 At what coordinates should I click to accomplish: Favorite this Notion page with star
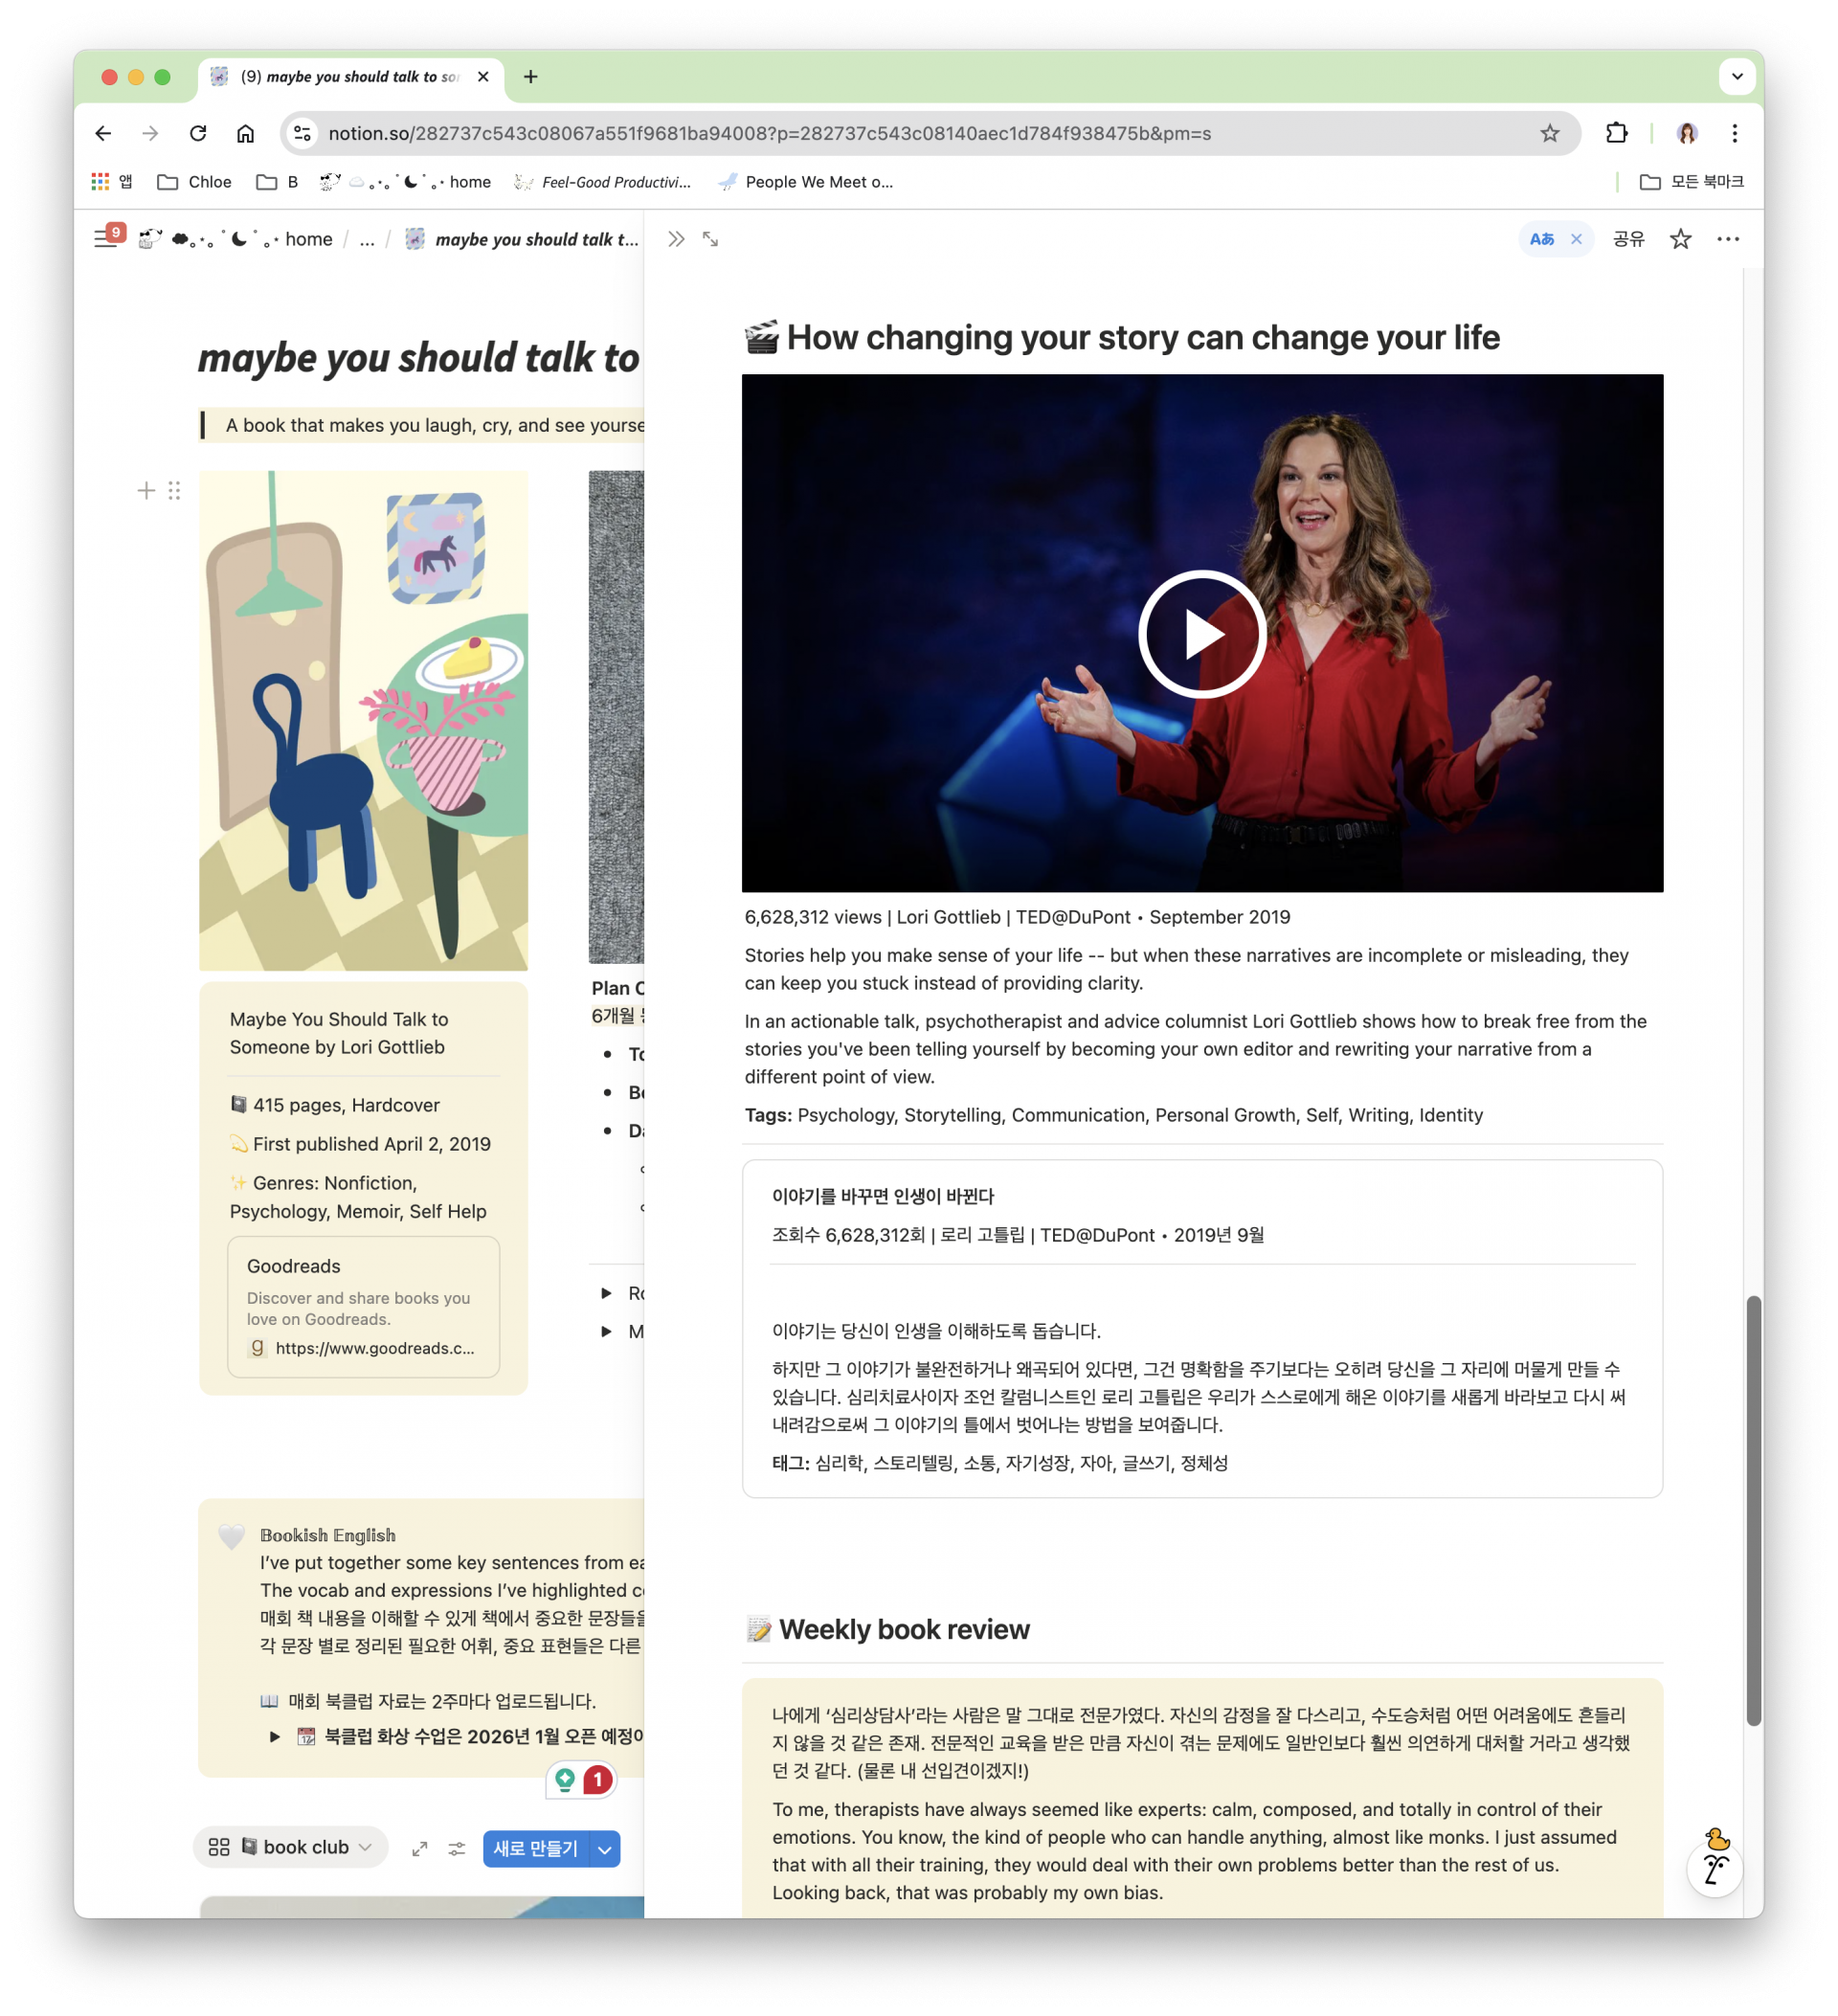coord(1680,239)
